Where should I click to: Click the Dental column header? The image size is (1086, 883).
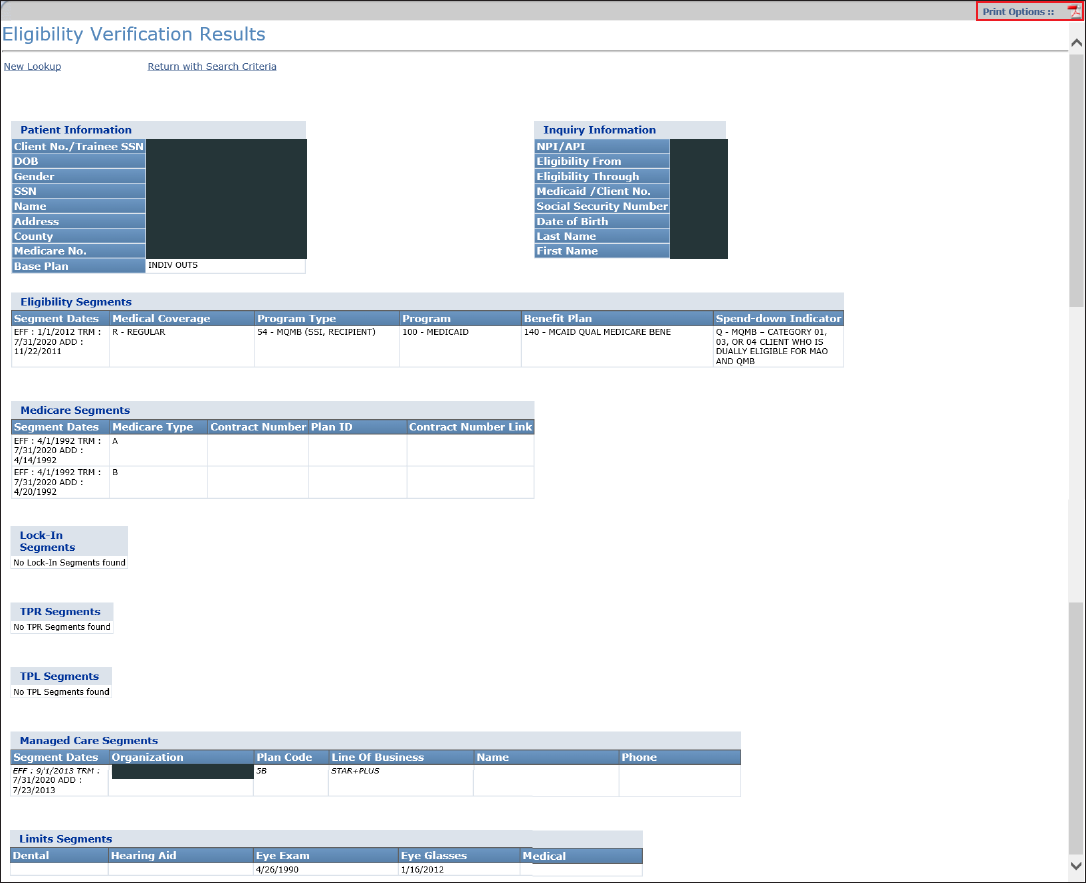click(x=60, y=855)
